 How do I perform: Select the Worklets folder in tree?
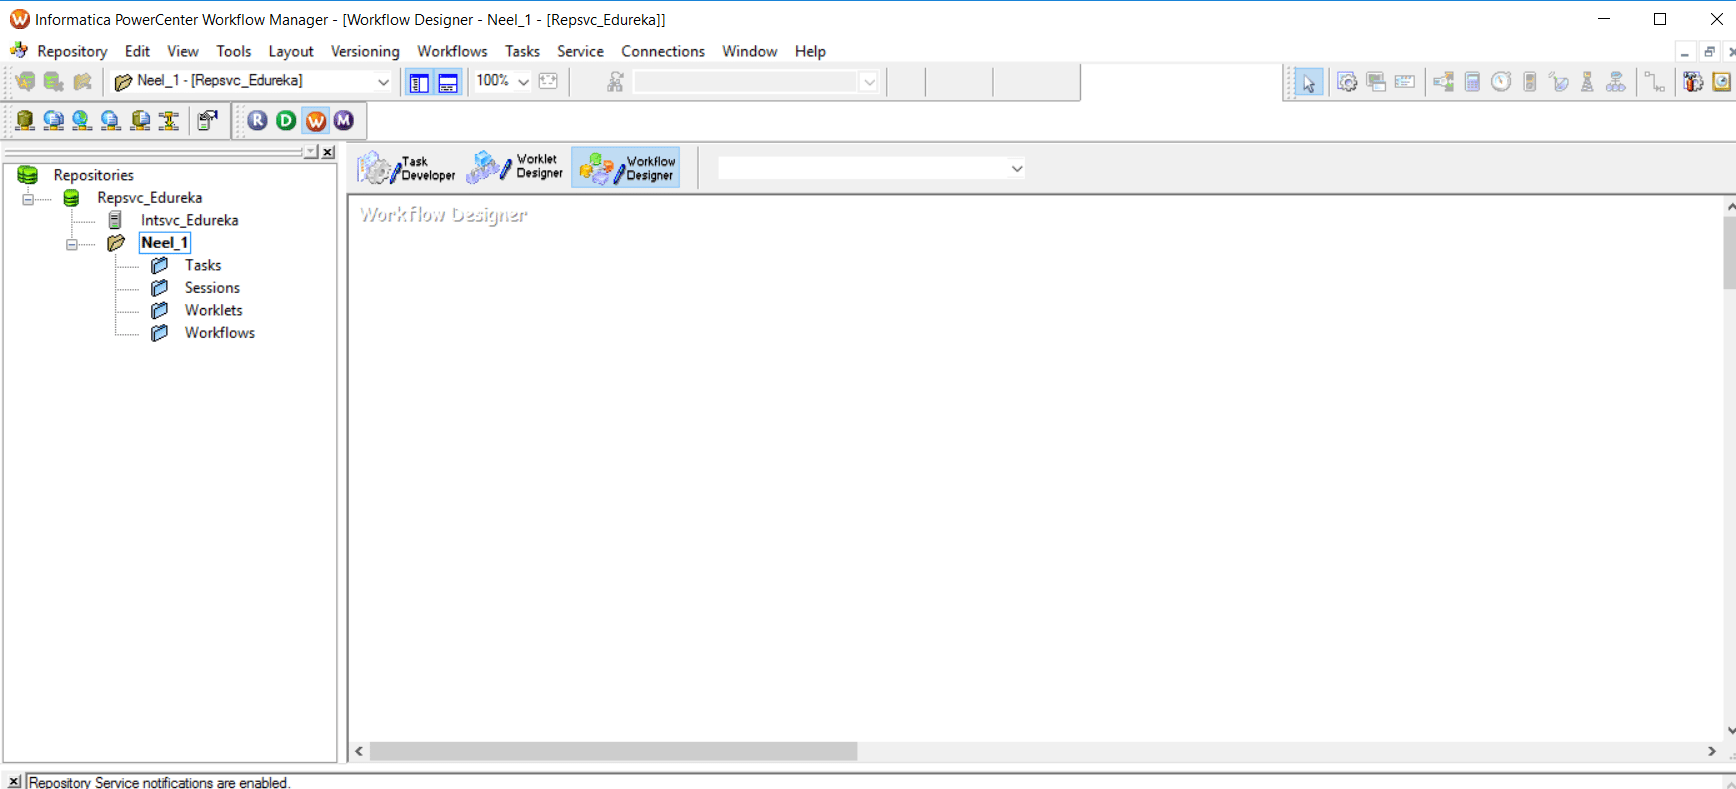coord(213,310)
